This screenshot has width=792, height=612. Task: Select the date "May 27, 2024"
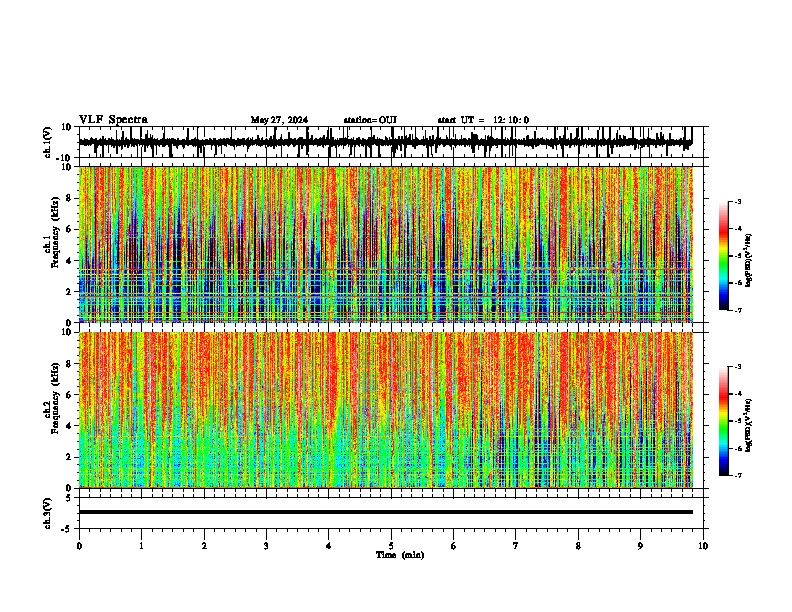(279, 120)
